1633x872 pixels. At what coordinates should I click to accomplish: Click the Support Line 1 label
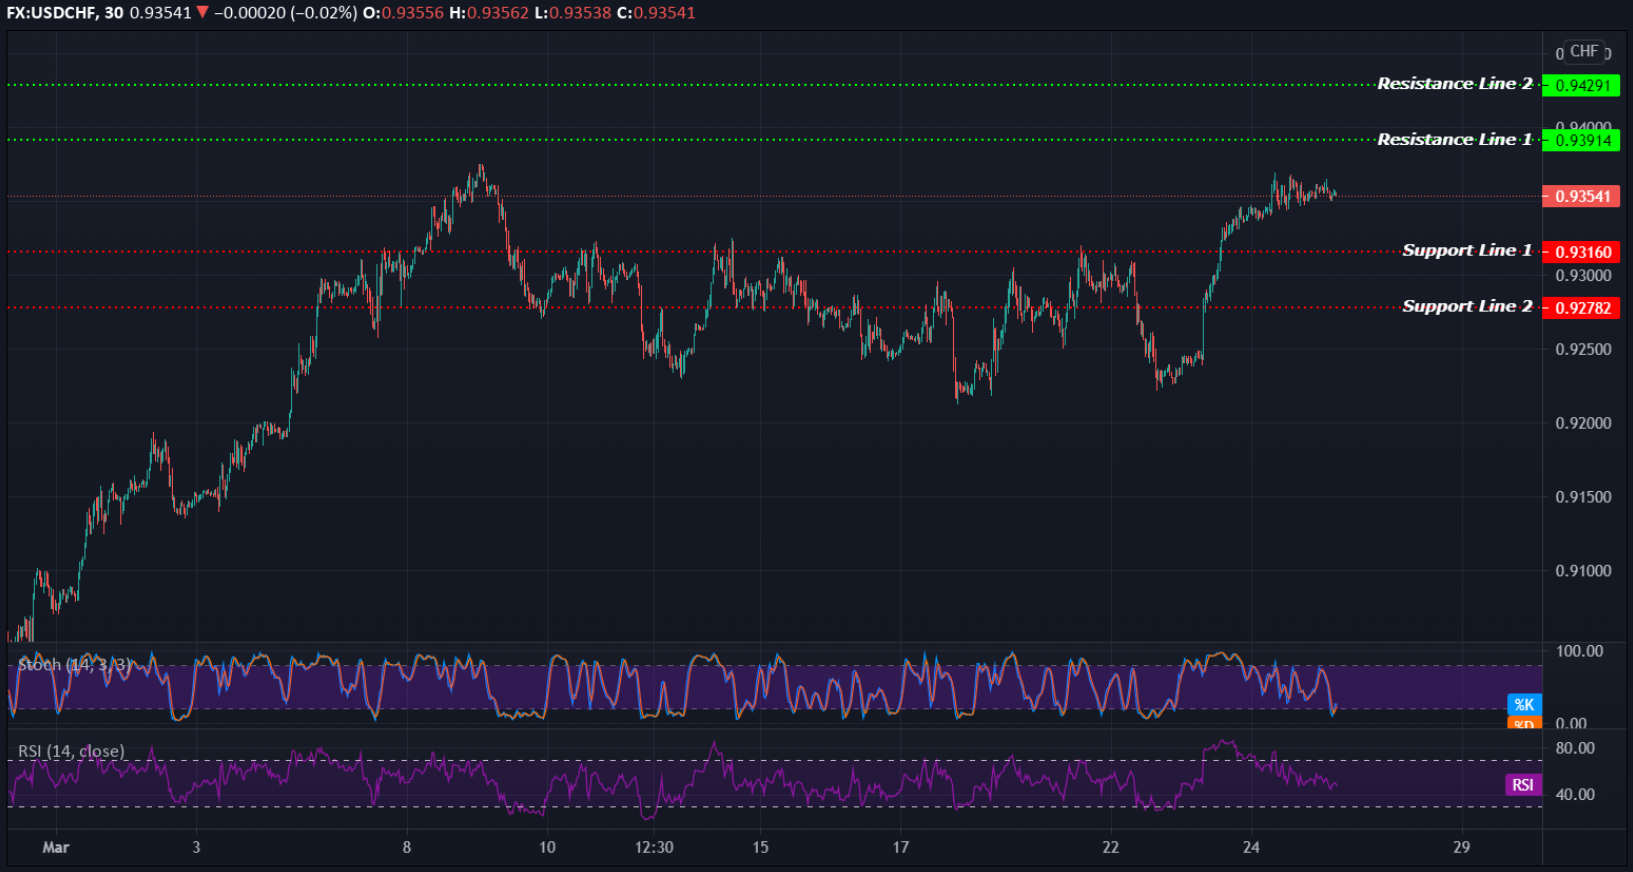tap(1467, 251)
